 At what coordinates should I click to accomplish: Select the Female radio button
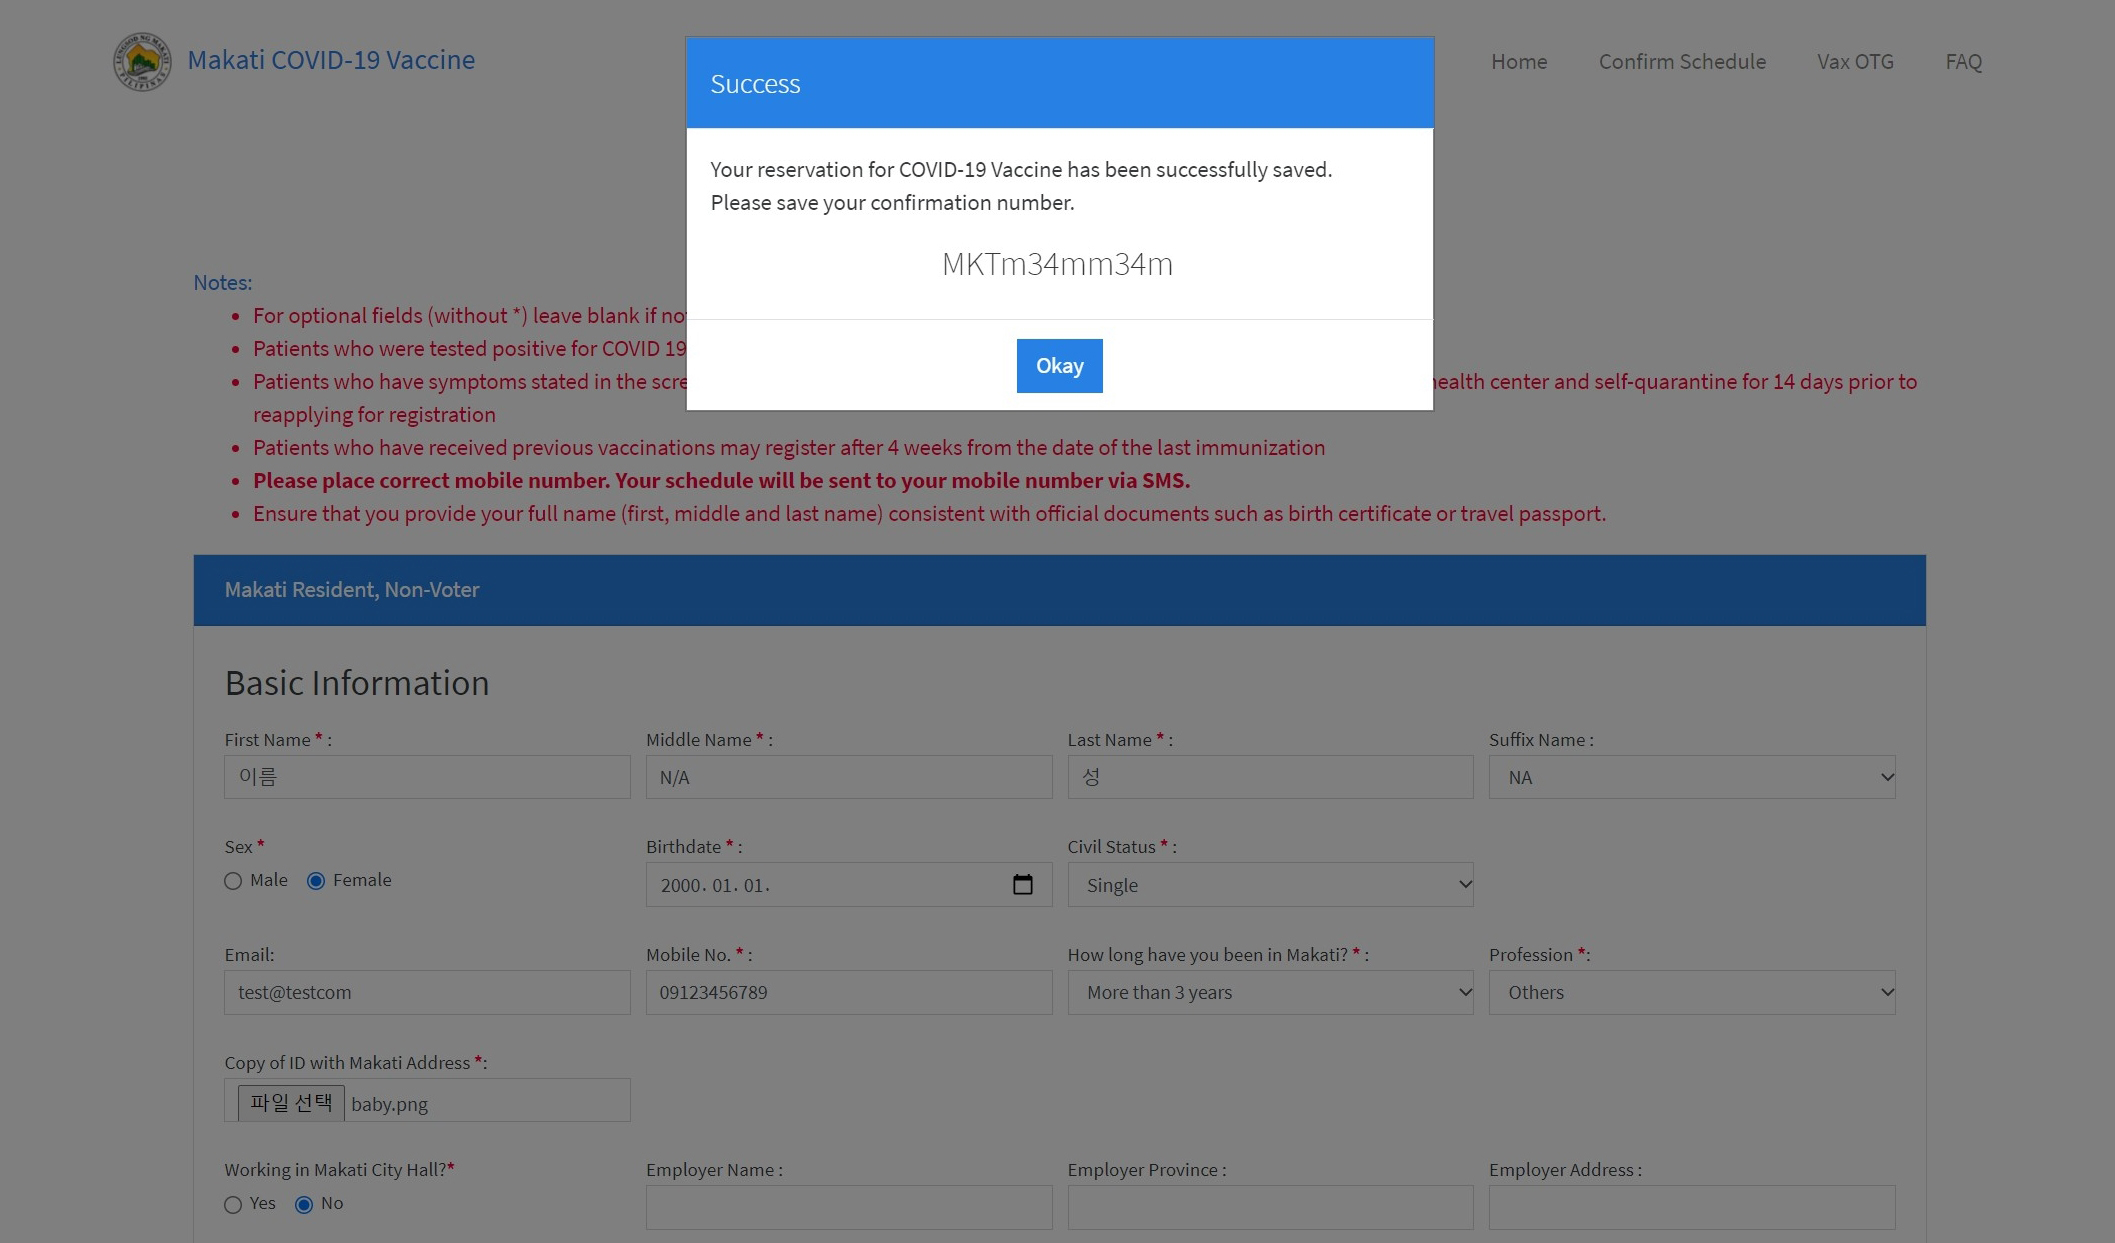pyautogui.click(x=316, y=881)
